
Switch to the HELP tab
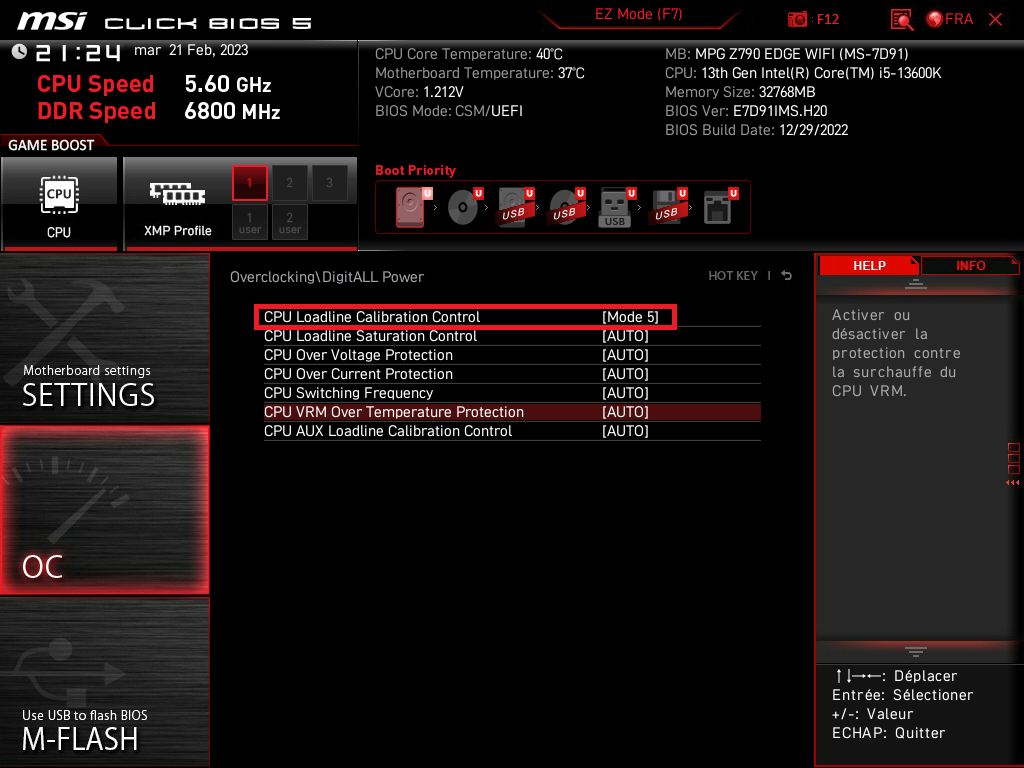pos(869,266)
